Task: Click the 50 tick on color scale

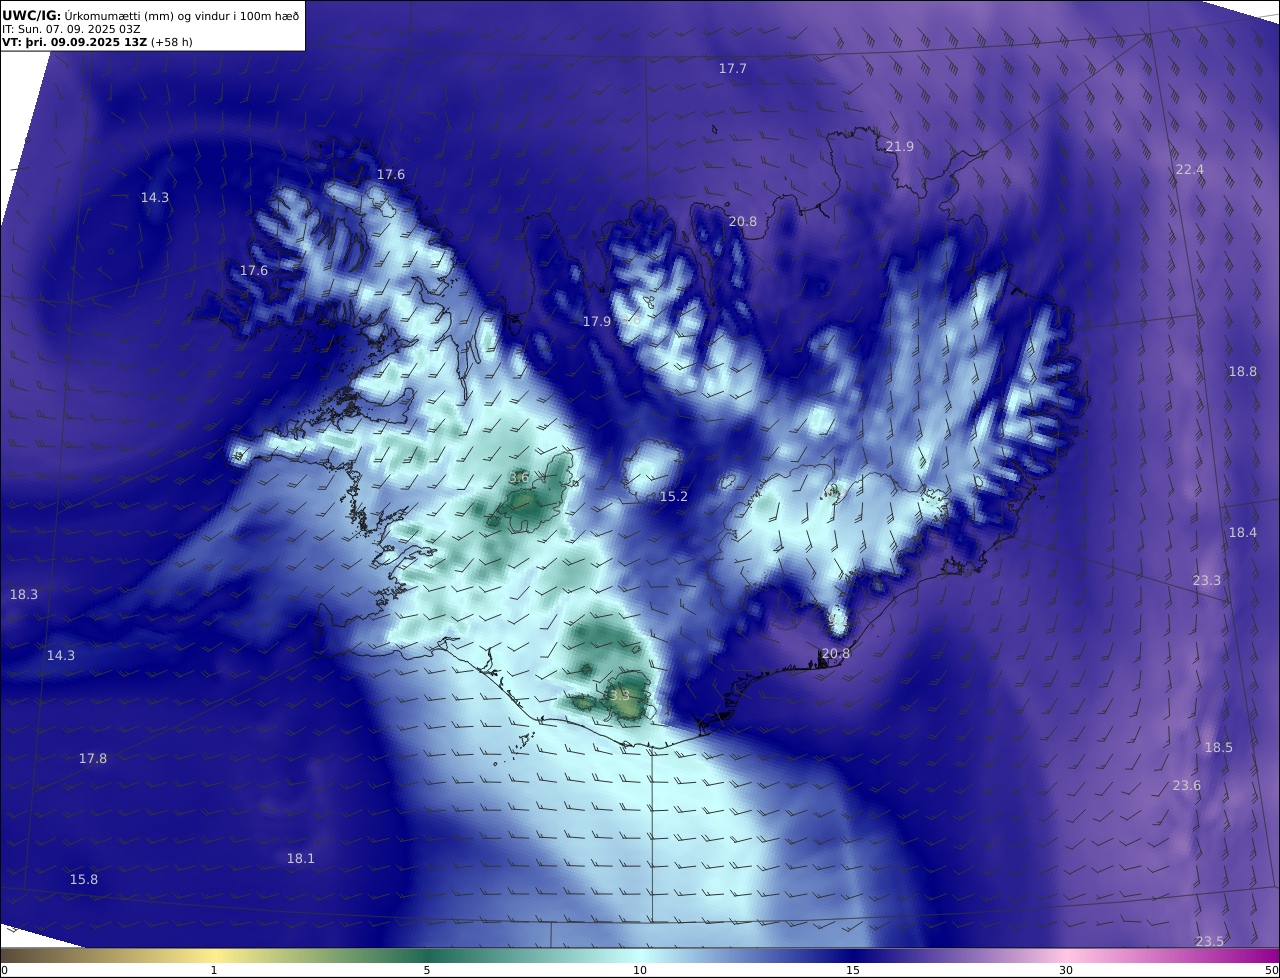Action: click(1272, 970)
